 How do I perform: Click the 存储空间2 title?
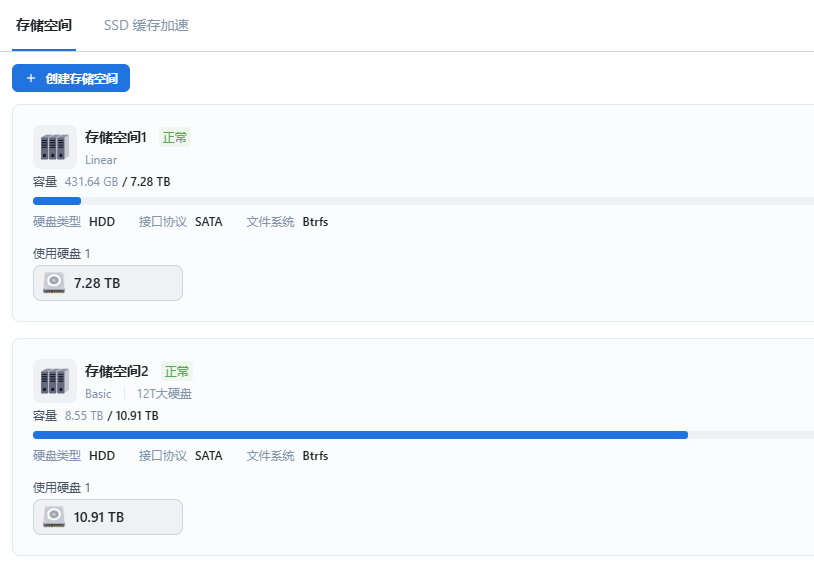point(117,371)
